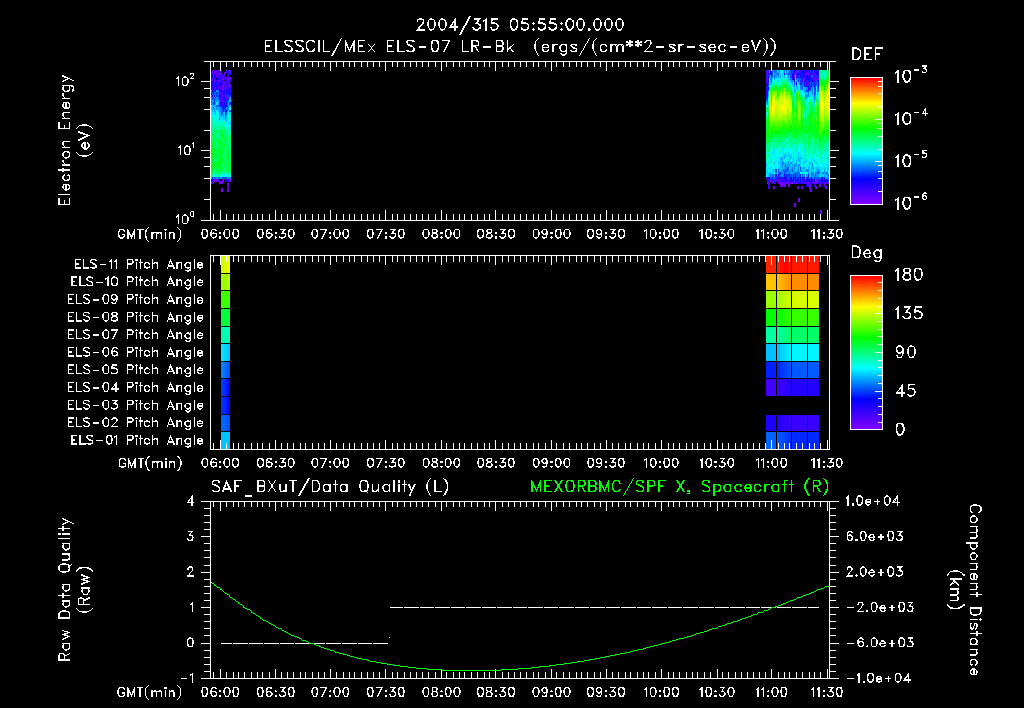Click the Deg pitch angle color bar
Viewport: 1024px width, 708px height.
(x=866, y=353)
